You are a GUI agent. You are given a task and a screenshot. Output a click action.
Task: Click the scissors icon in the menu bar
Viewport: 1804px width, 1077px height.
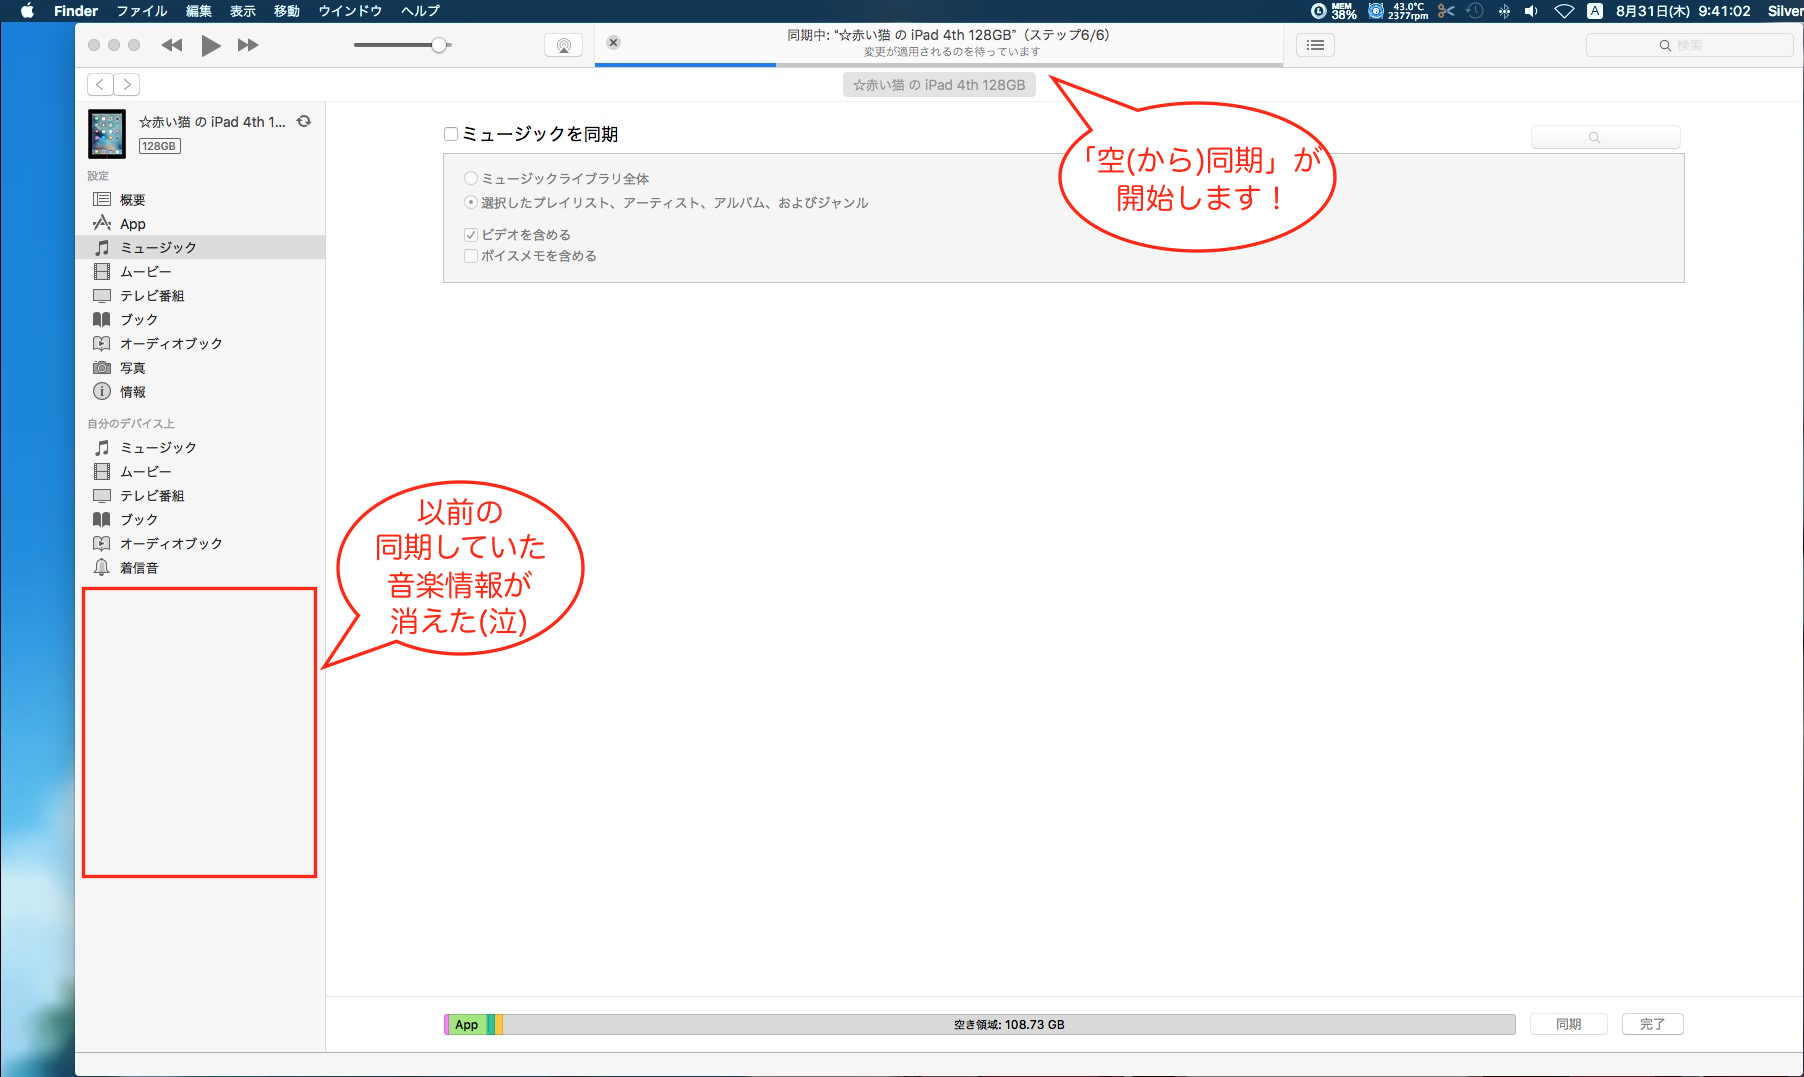click(x=1446, y=11)
